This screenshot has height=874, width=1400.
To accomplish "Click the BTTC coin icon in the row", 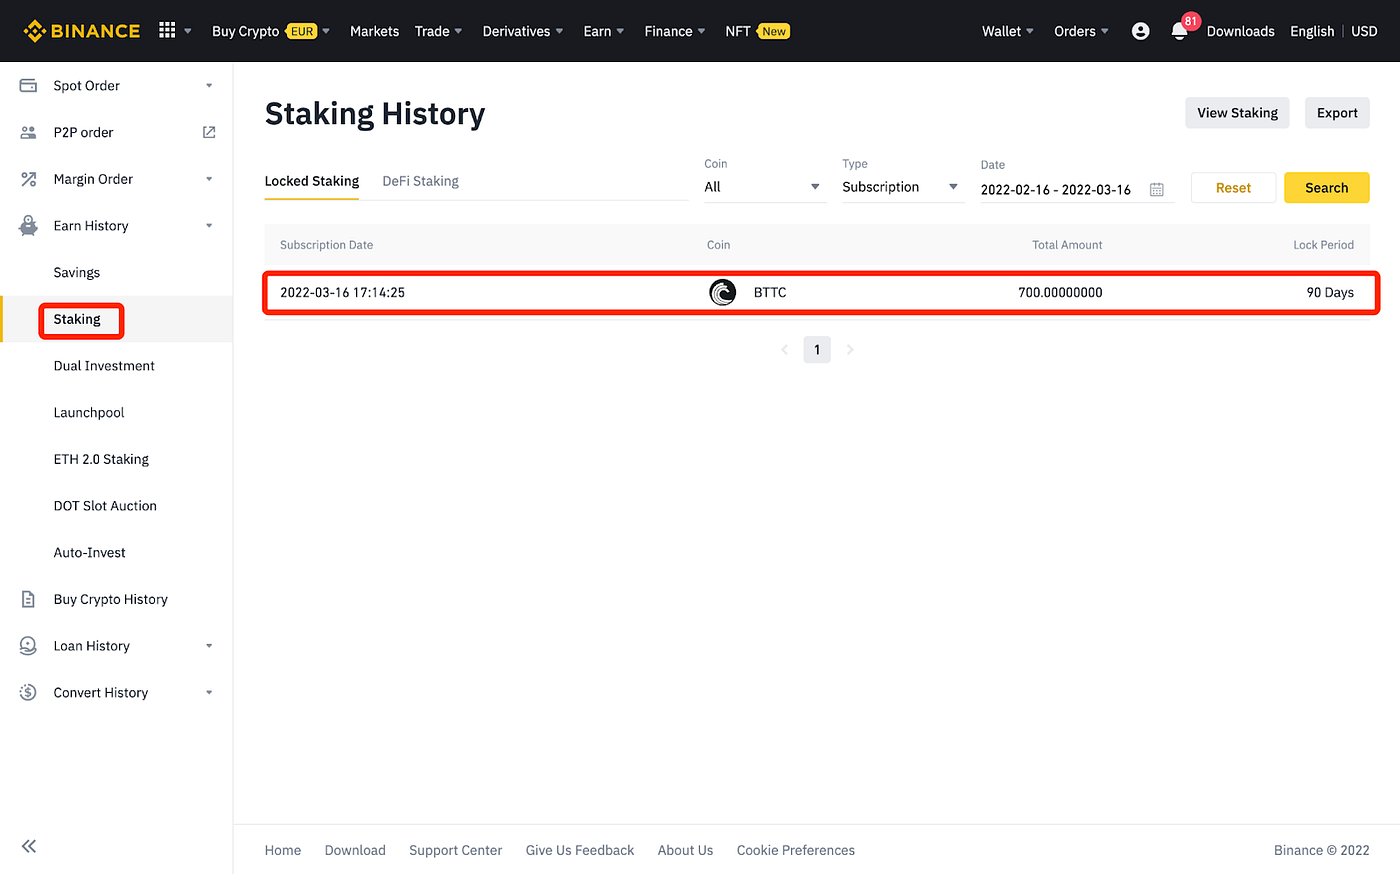I will [722, 292].
